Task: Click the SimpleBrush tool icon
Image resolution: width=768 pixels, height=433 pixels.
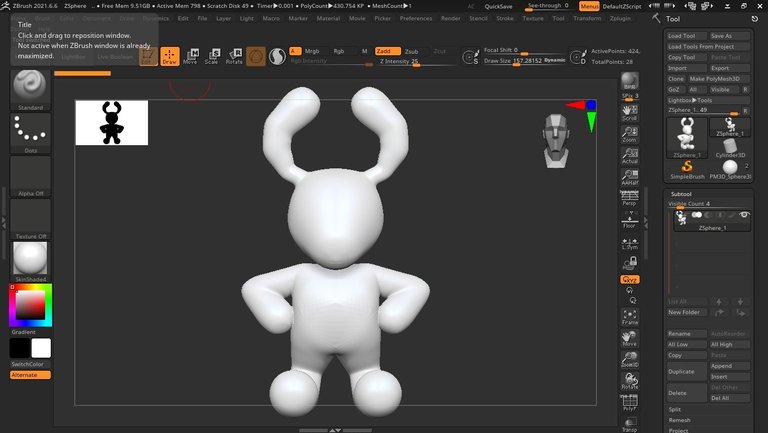Action: (x=687, y=169)
